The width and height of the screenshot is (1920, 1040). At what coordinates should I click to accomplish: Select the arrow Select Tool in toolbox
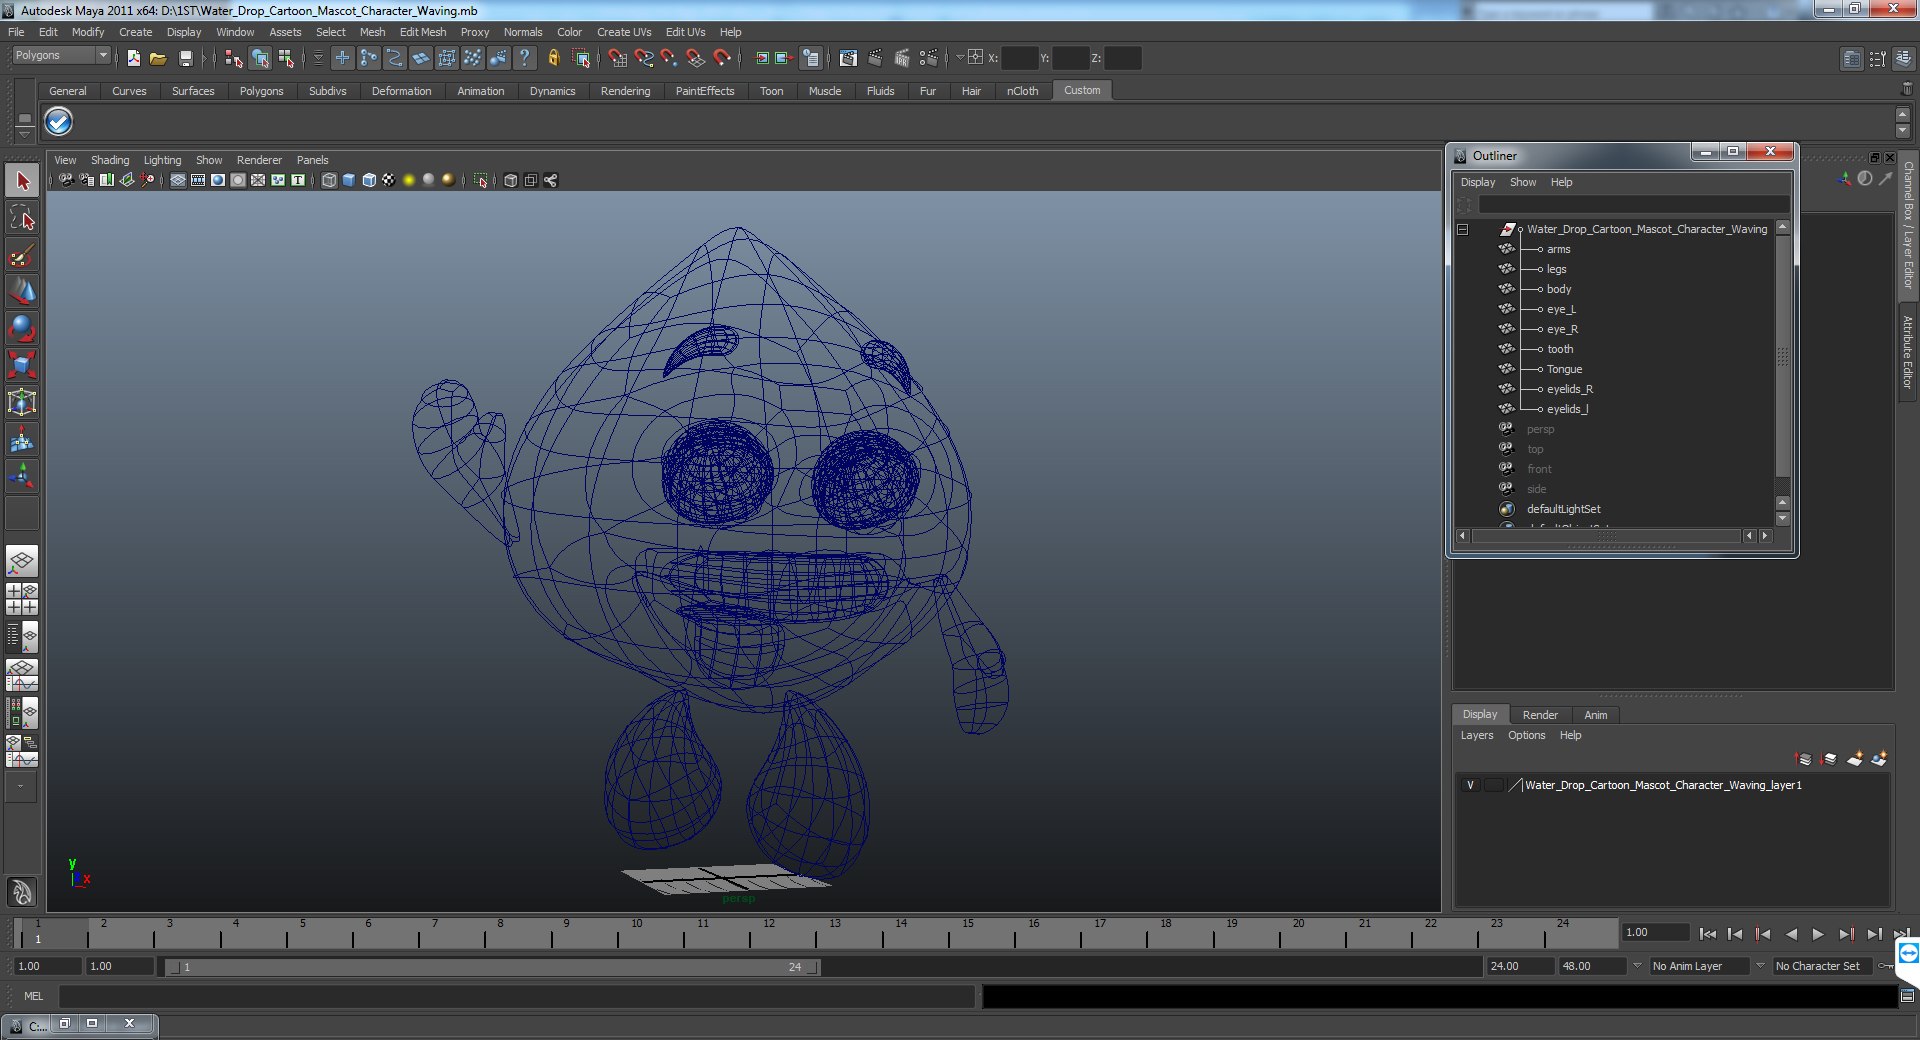click(22, 181)
